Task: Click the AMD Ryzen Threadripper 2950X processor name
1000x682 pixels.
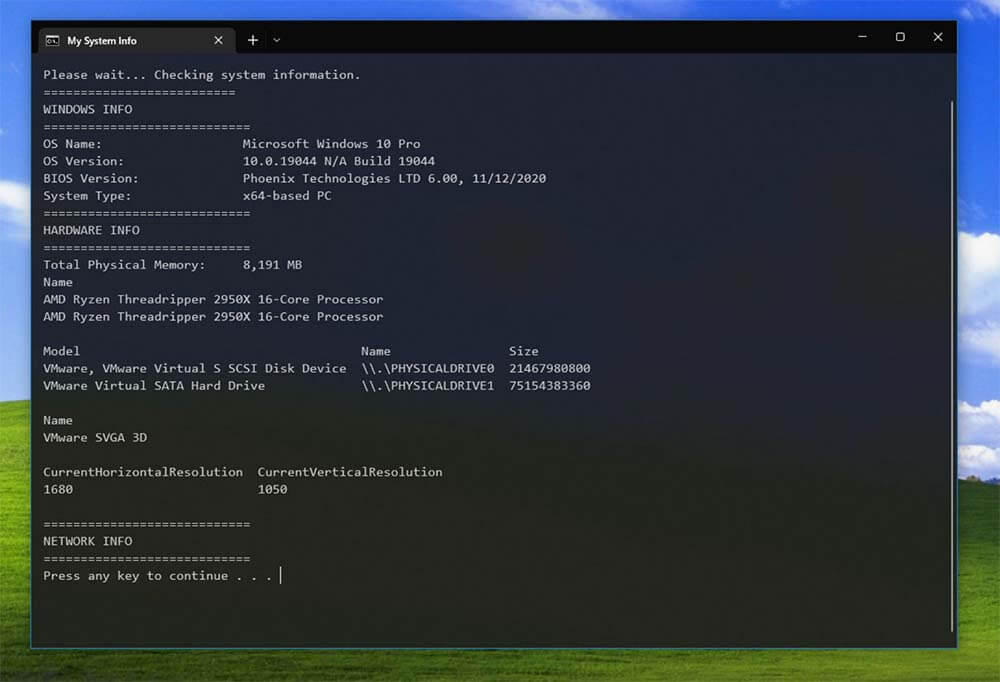Action: (x=211, y=299)
